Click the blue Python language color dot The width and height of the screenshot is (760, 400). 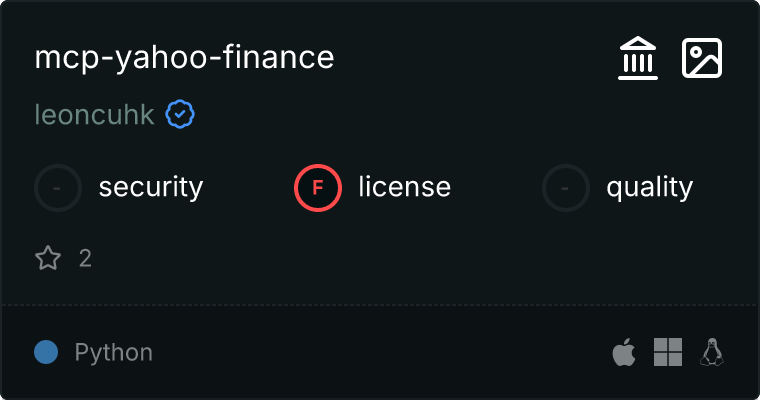pyautogui.click(x=46, y=352)
